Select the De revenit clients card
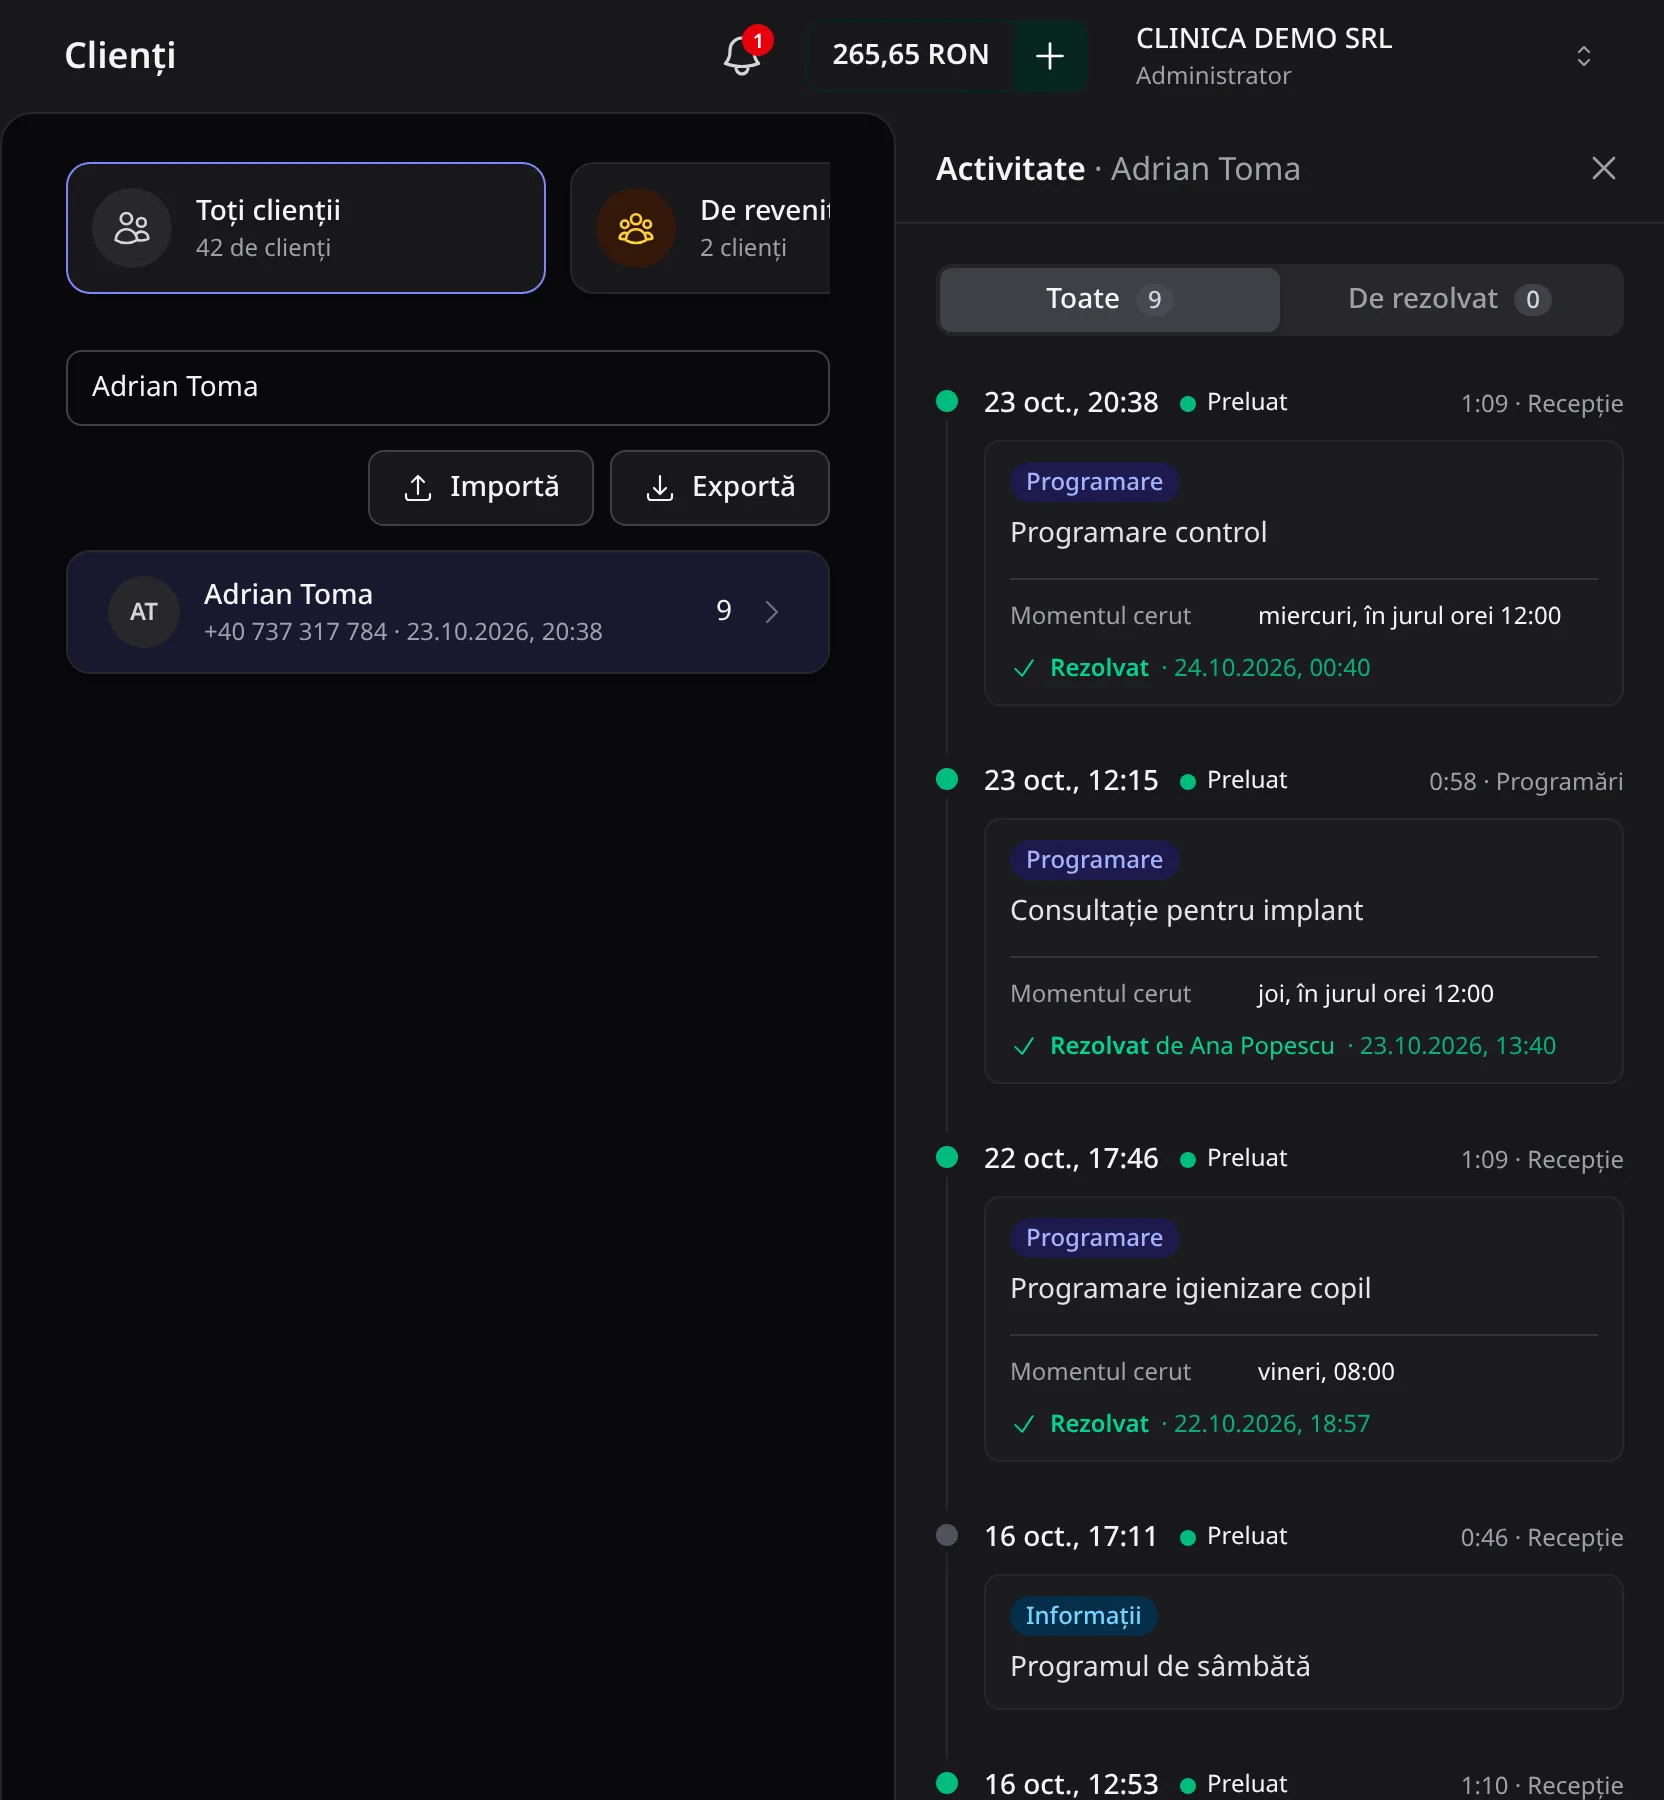1664x1800 pixels. [x=701, y=228]
